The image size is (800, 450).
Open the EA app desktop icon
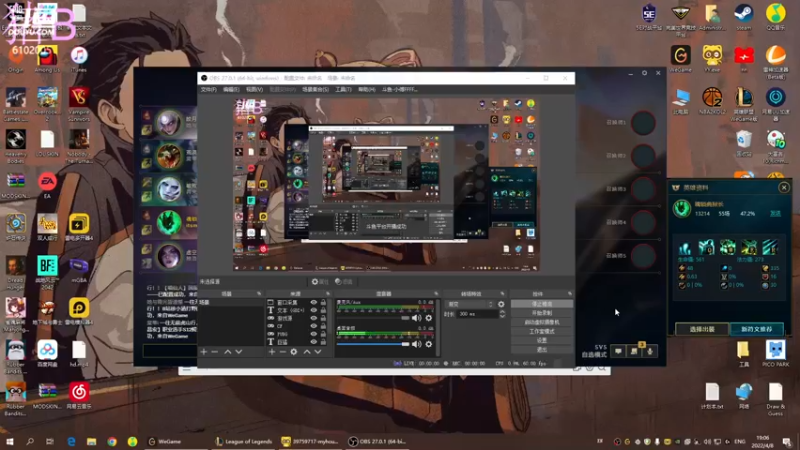click(47, 186)
